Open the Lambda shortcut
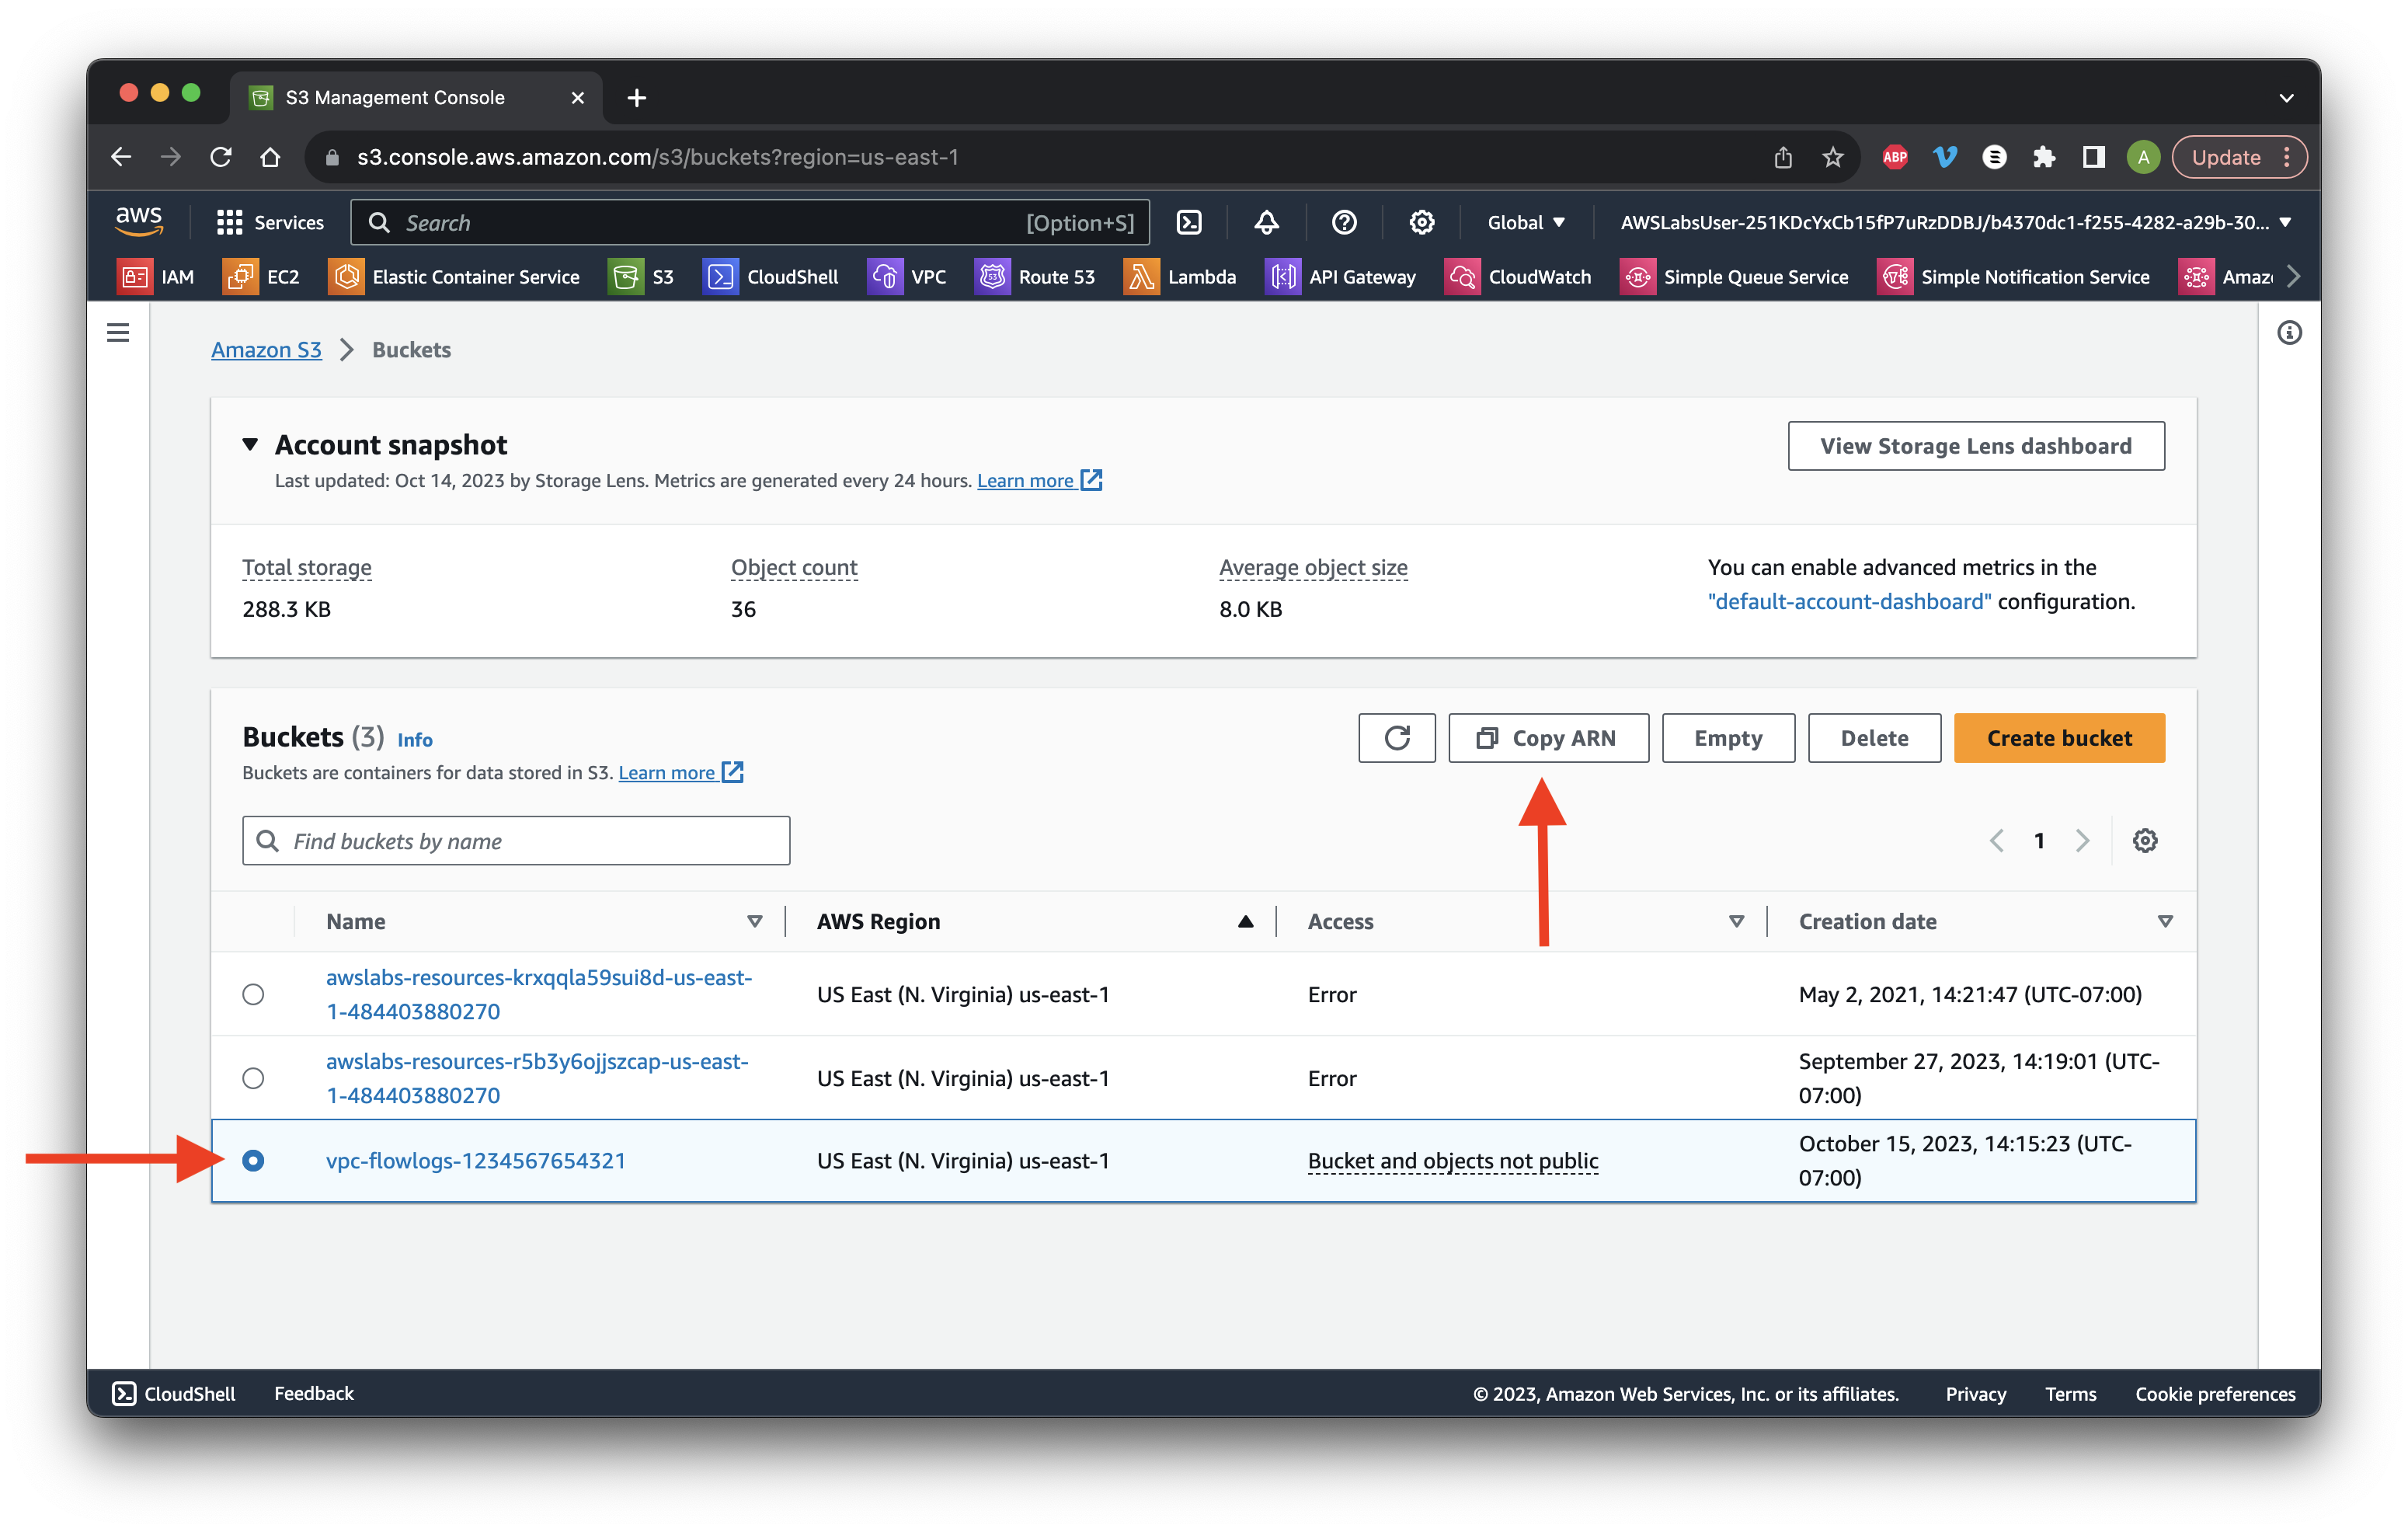The width and height of the screenshot is (2408, 1532). click(x=1180, y=277)
